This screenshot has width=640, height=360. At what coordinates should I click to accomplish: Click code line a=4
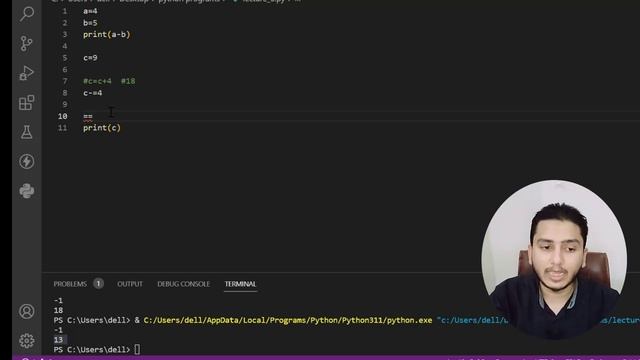point(90,11)
